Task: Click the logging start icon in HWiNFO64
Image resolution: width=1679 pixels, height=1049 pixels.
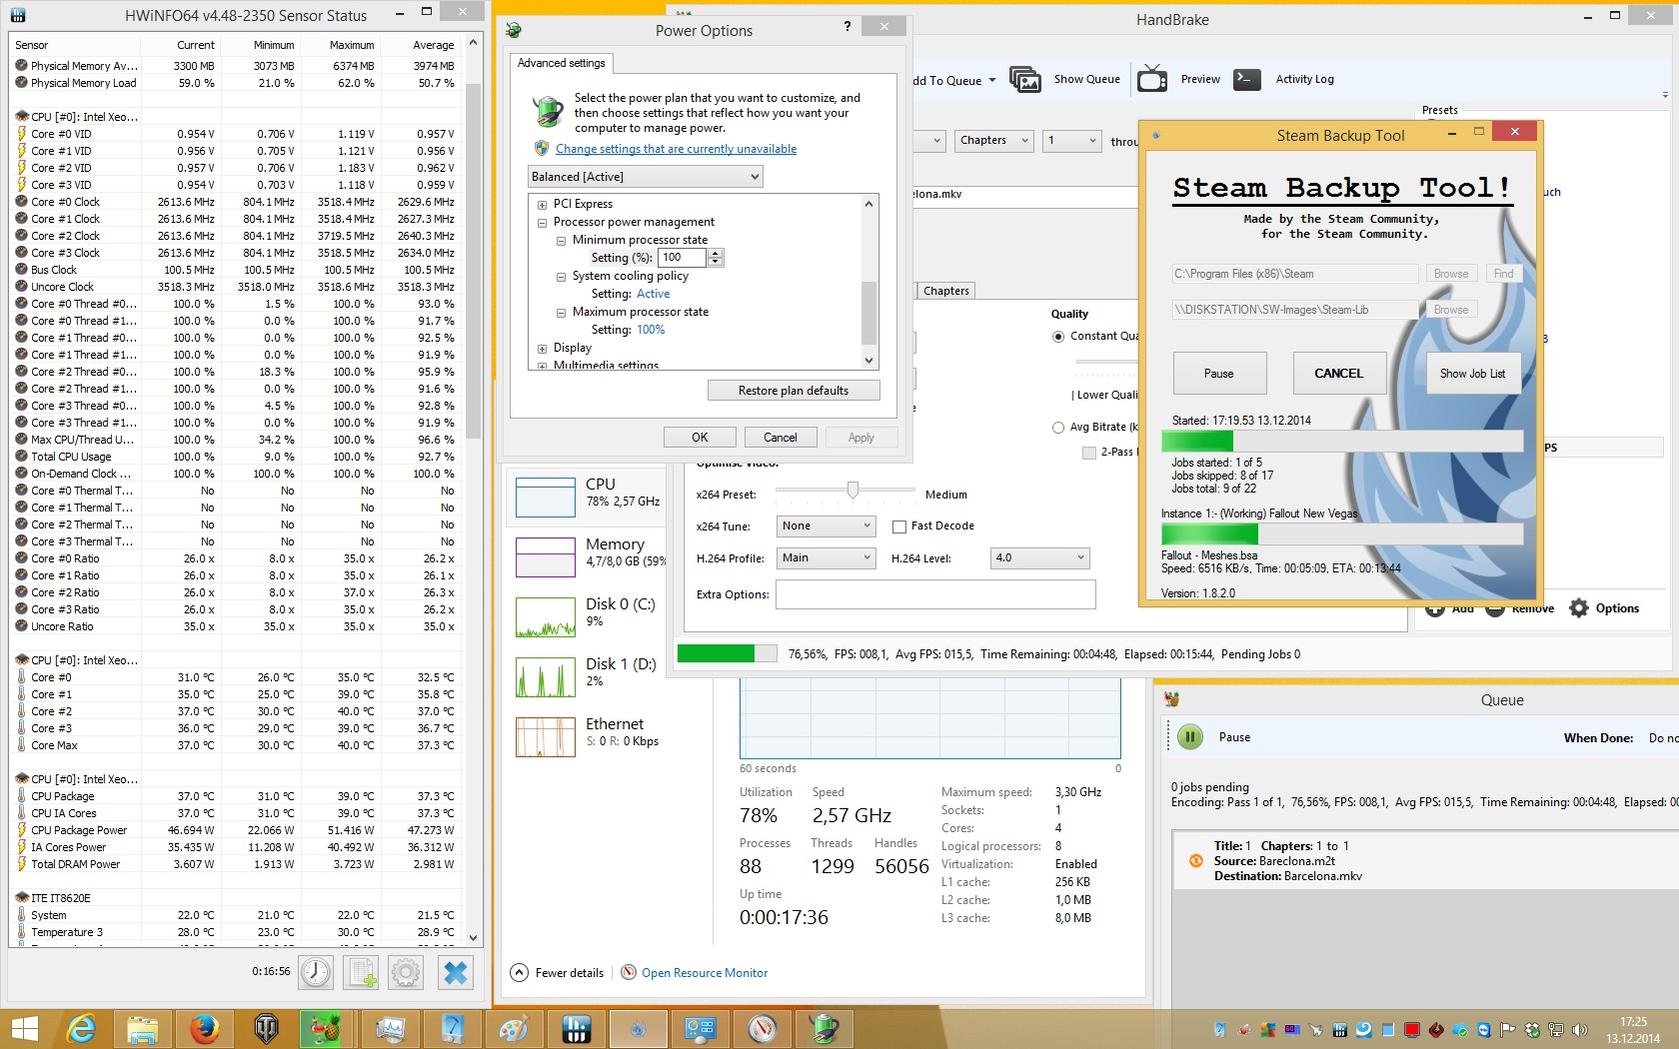Action: click(361, 972)
